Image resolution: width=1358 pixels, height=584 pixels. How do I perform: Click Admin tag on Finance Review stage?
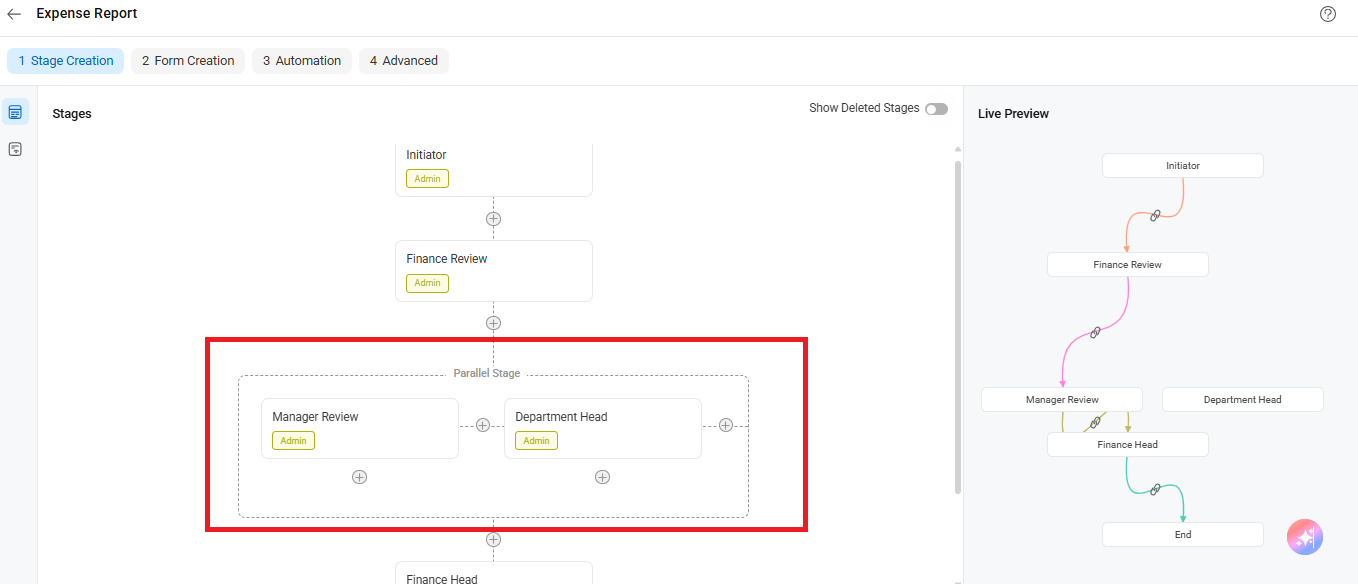coord(427,283)
